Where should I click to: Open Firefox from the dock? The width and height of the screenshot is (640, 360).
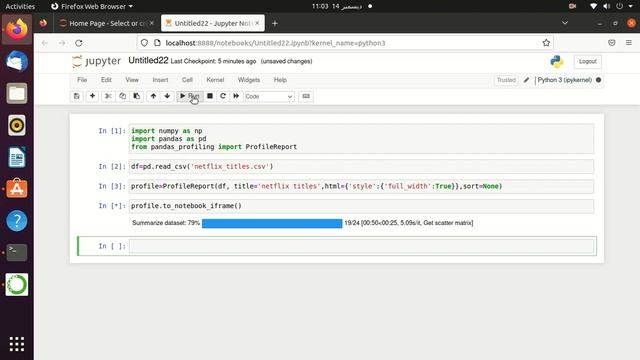click(x=17, y=29)
